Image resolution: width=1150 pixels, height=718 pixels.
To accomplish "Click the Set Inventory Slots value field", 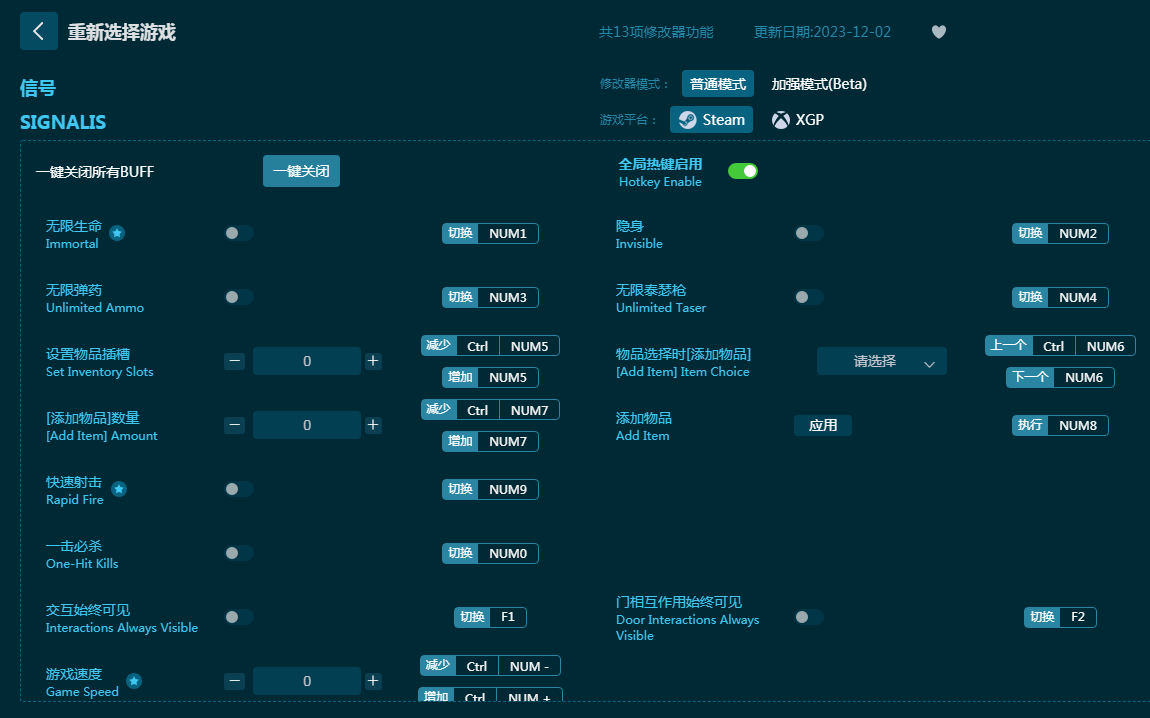I will (306, 361).
